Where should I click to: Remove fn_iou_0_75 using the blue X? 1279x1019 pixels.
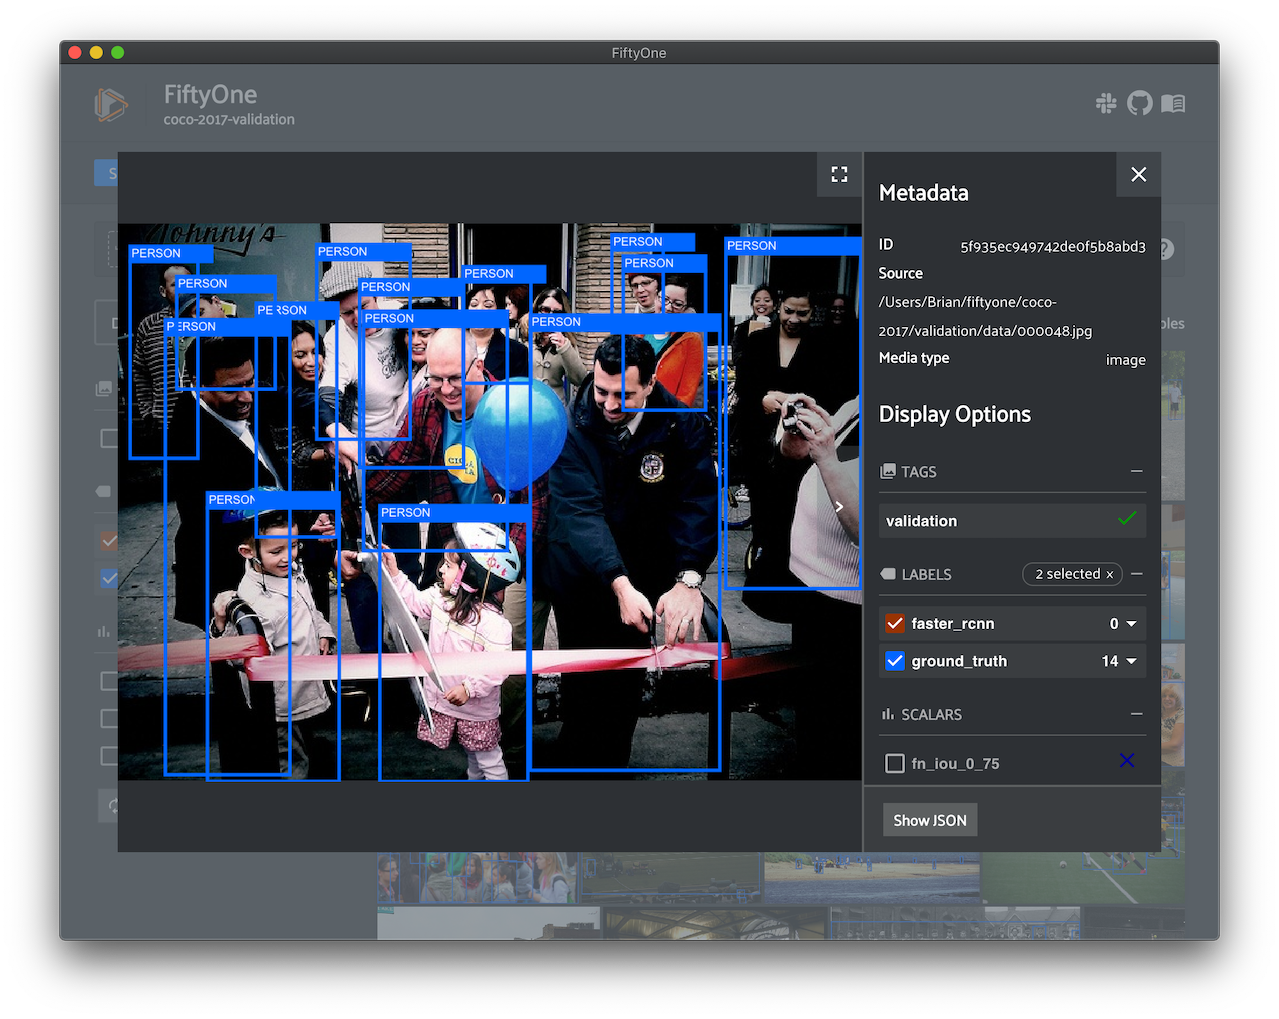[1126, 760]
